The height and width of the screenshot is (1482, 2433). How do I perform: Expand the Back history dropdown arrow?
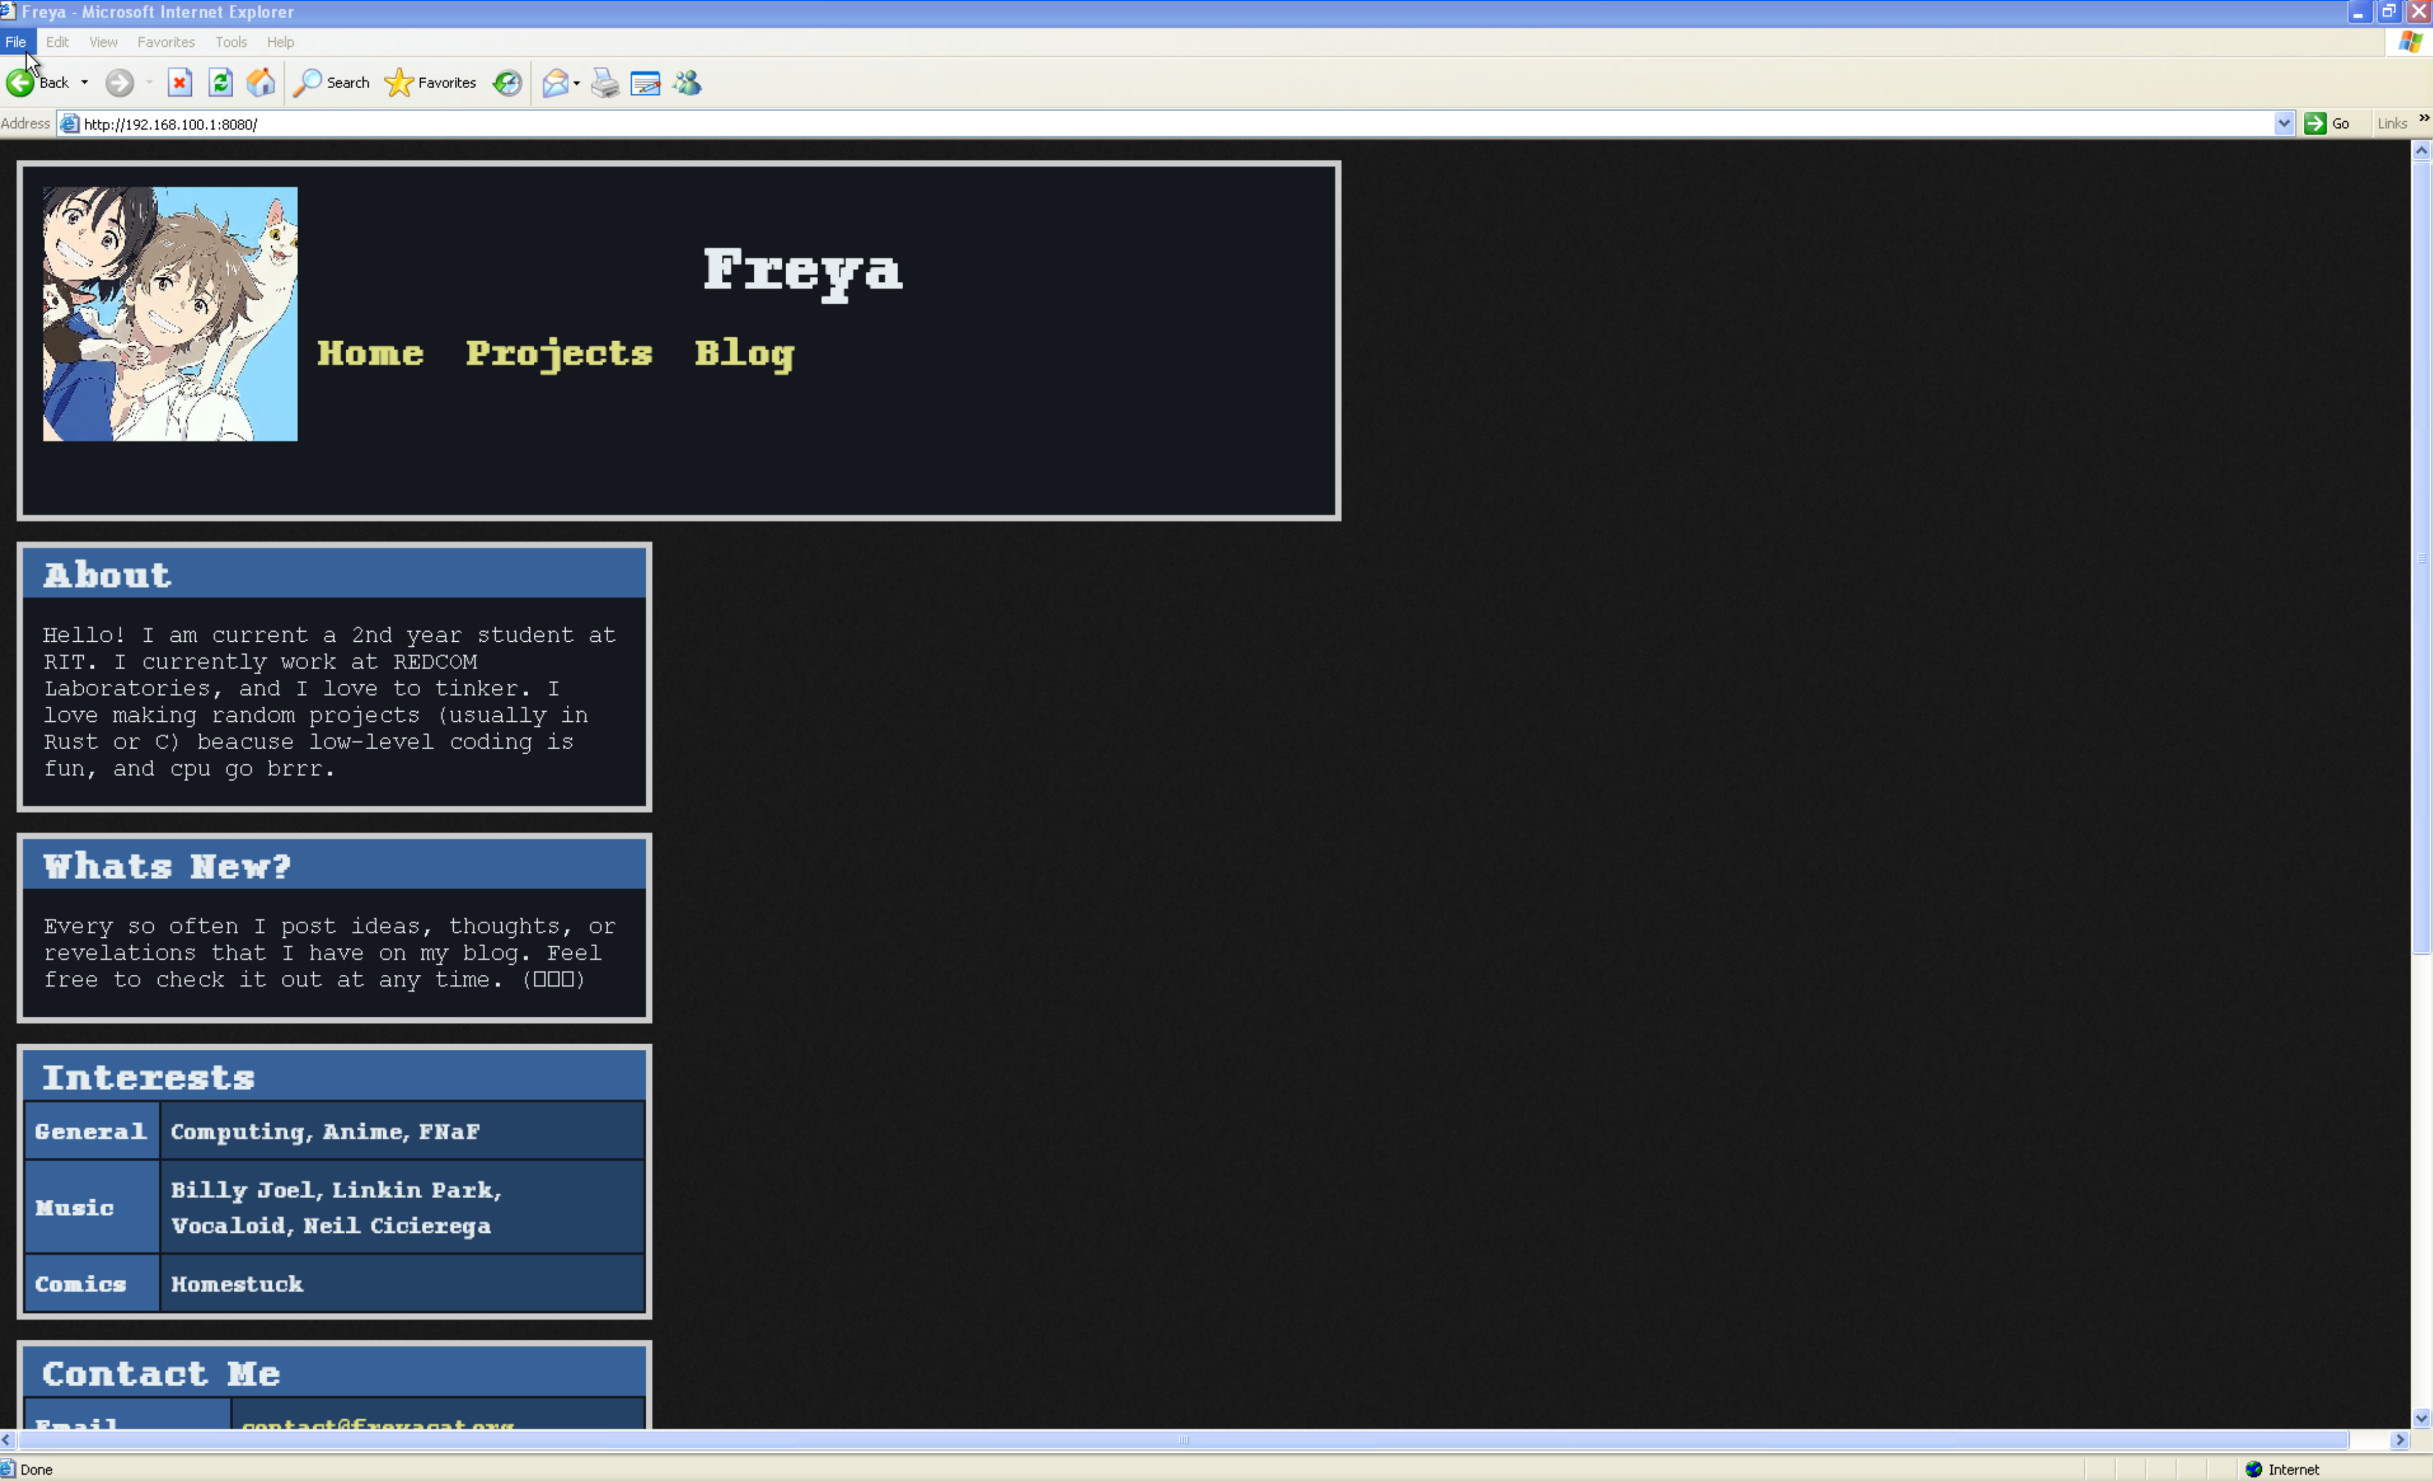(85, 83)
